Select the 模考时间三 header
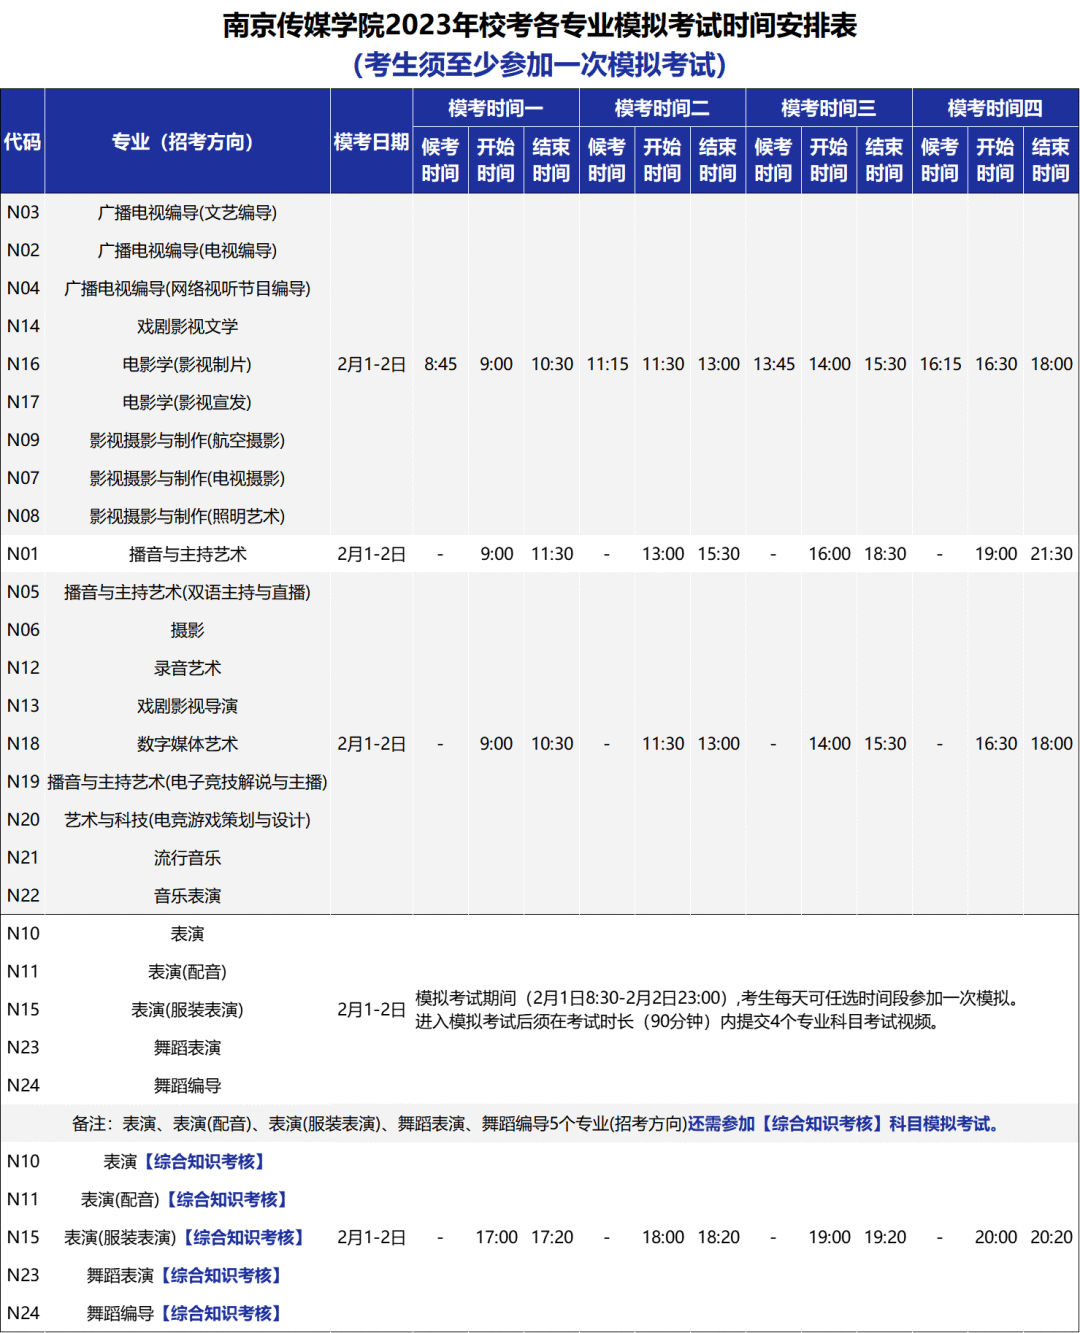Image resolution: width=1080 pixels, height=1333 pixels. point(829,108)
